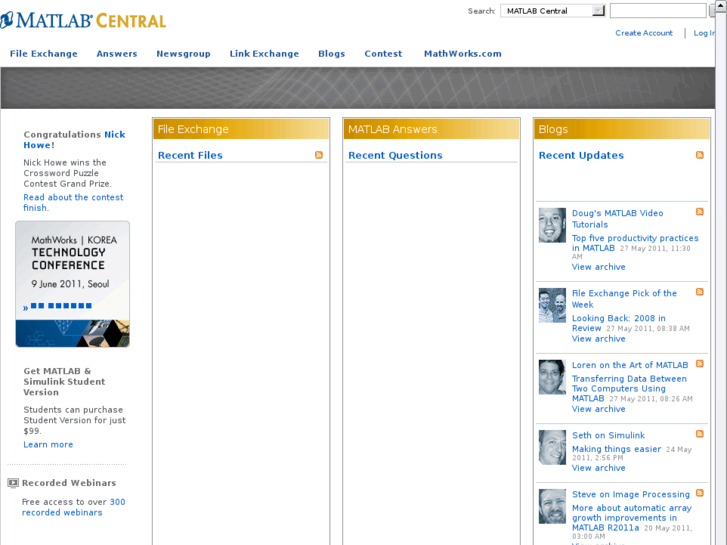This screenshot has width=727, height=545.
Task: View archive for Pick of the Week
Action: point(598,339)
